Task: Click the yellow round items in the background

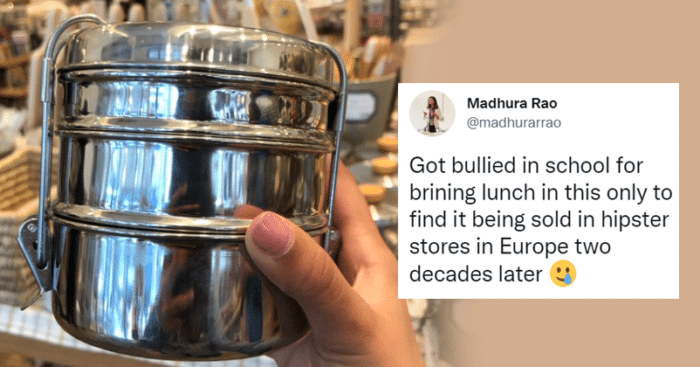Action: tap(382, 167)
